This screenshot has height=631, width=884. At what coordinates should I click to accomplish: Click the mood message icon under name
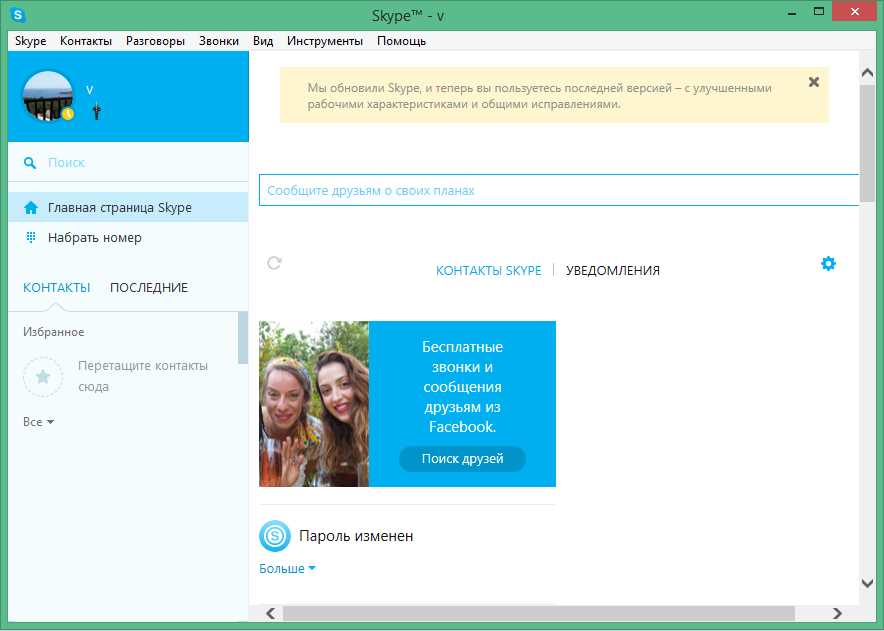pos(96,111)
